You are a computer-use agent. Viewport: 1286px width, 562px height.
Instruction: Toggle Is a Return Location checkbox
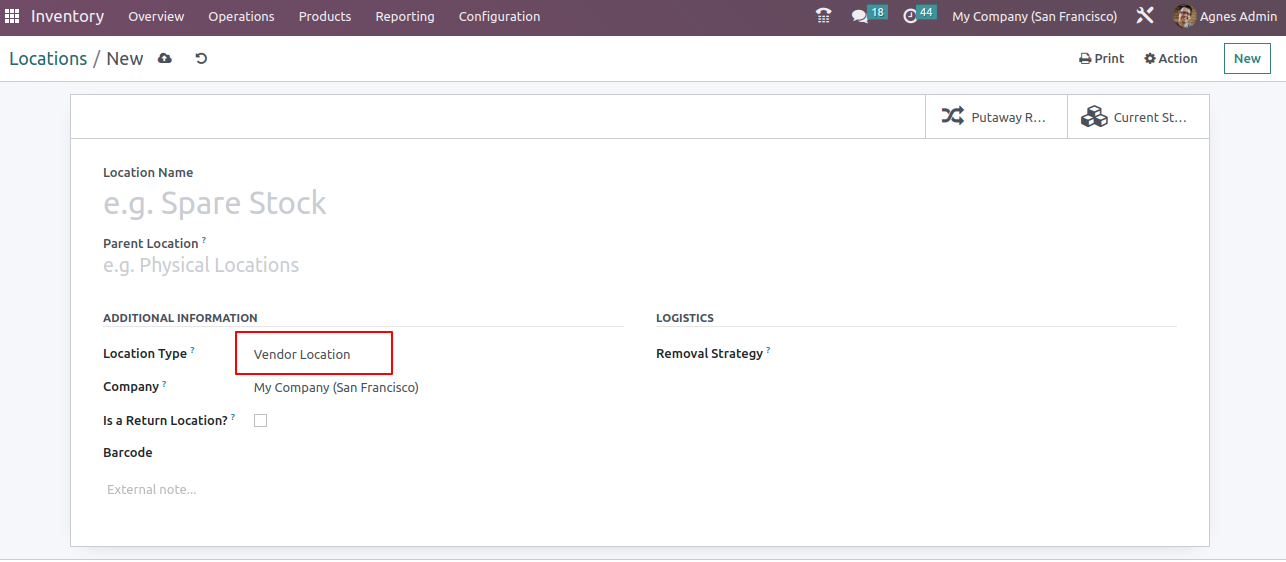[x=260, y=421]
